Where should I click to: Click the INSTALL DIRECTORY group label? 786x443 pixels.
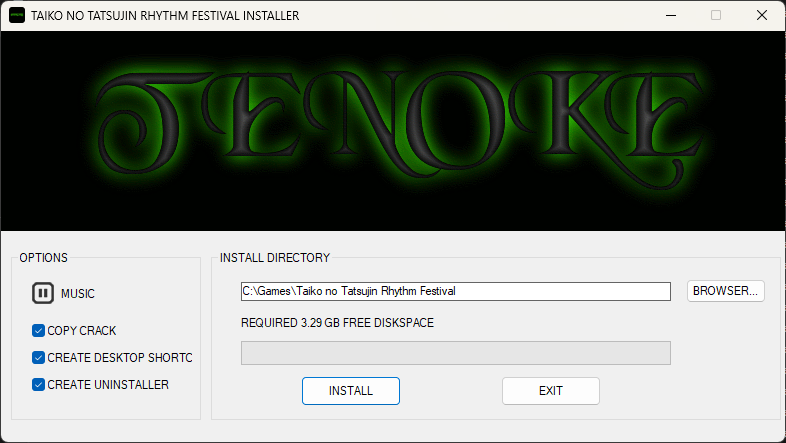coord(275,258)
